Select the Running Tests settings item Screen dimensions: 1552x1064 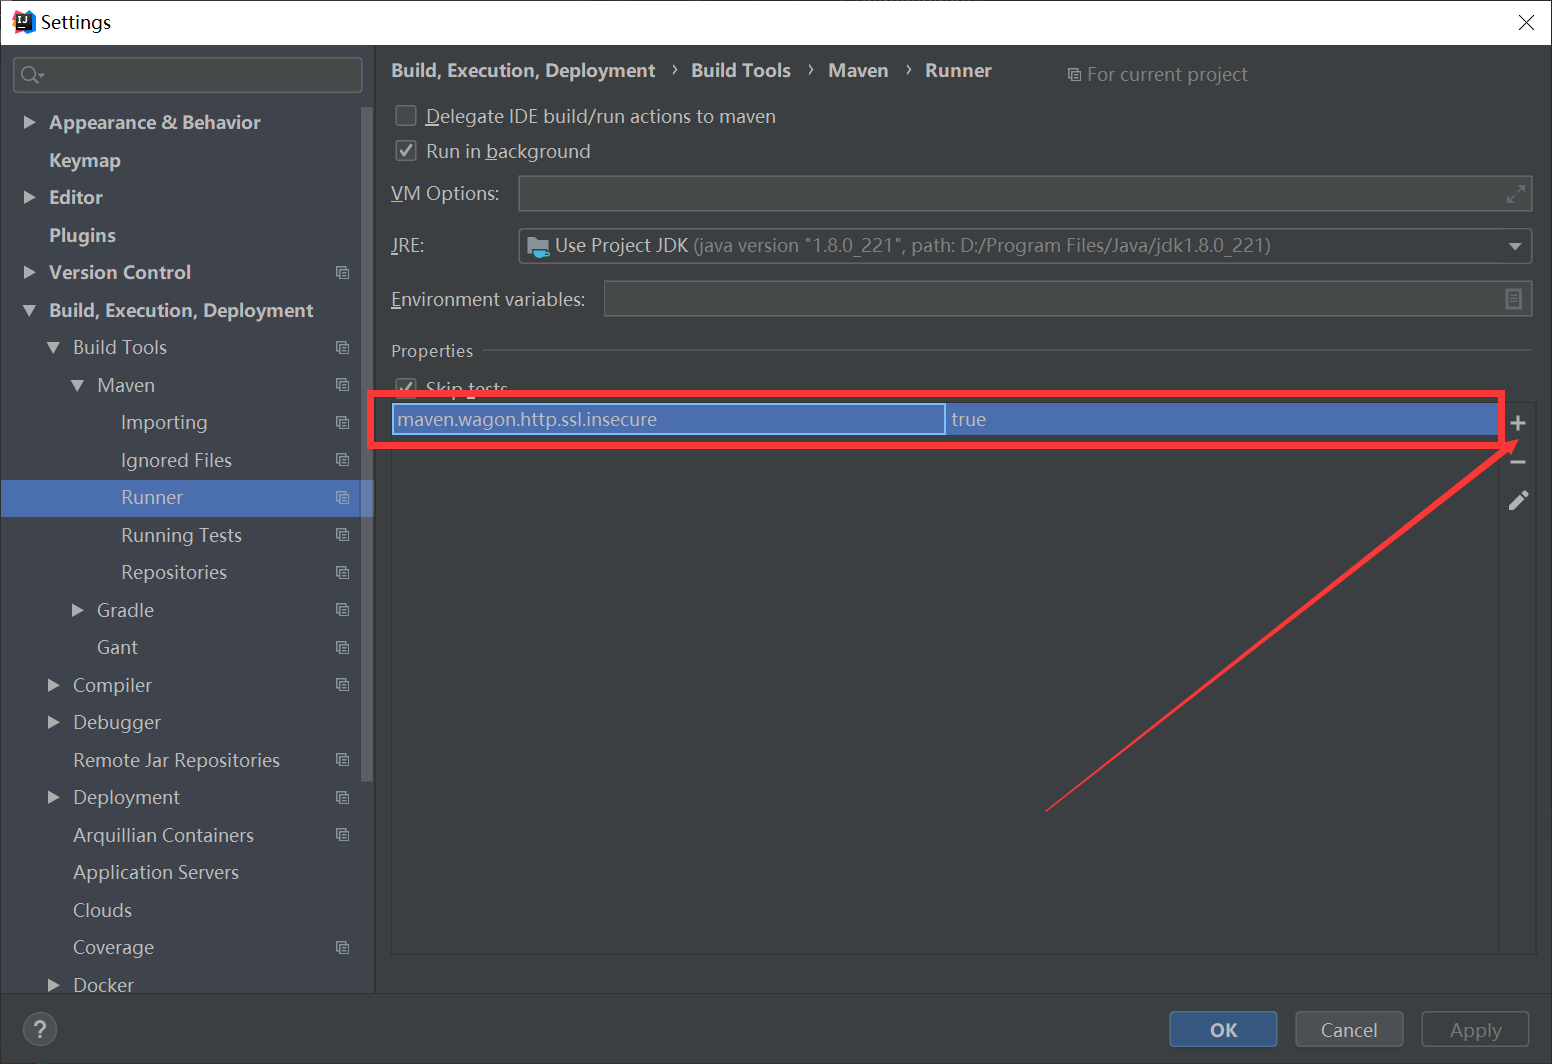tap(181, 535)
